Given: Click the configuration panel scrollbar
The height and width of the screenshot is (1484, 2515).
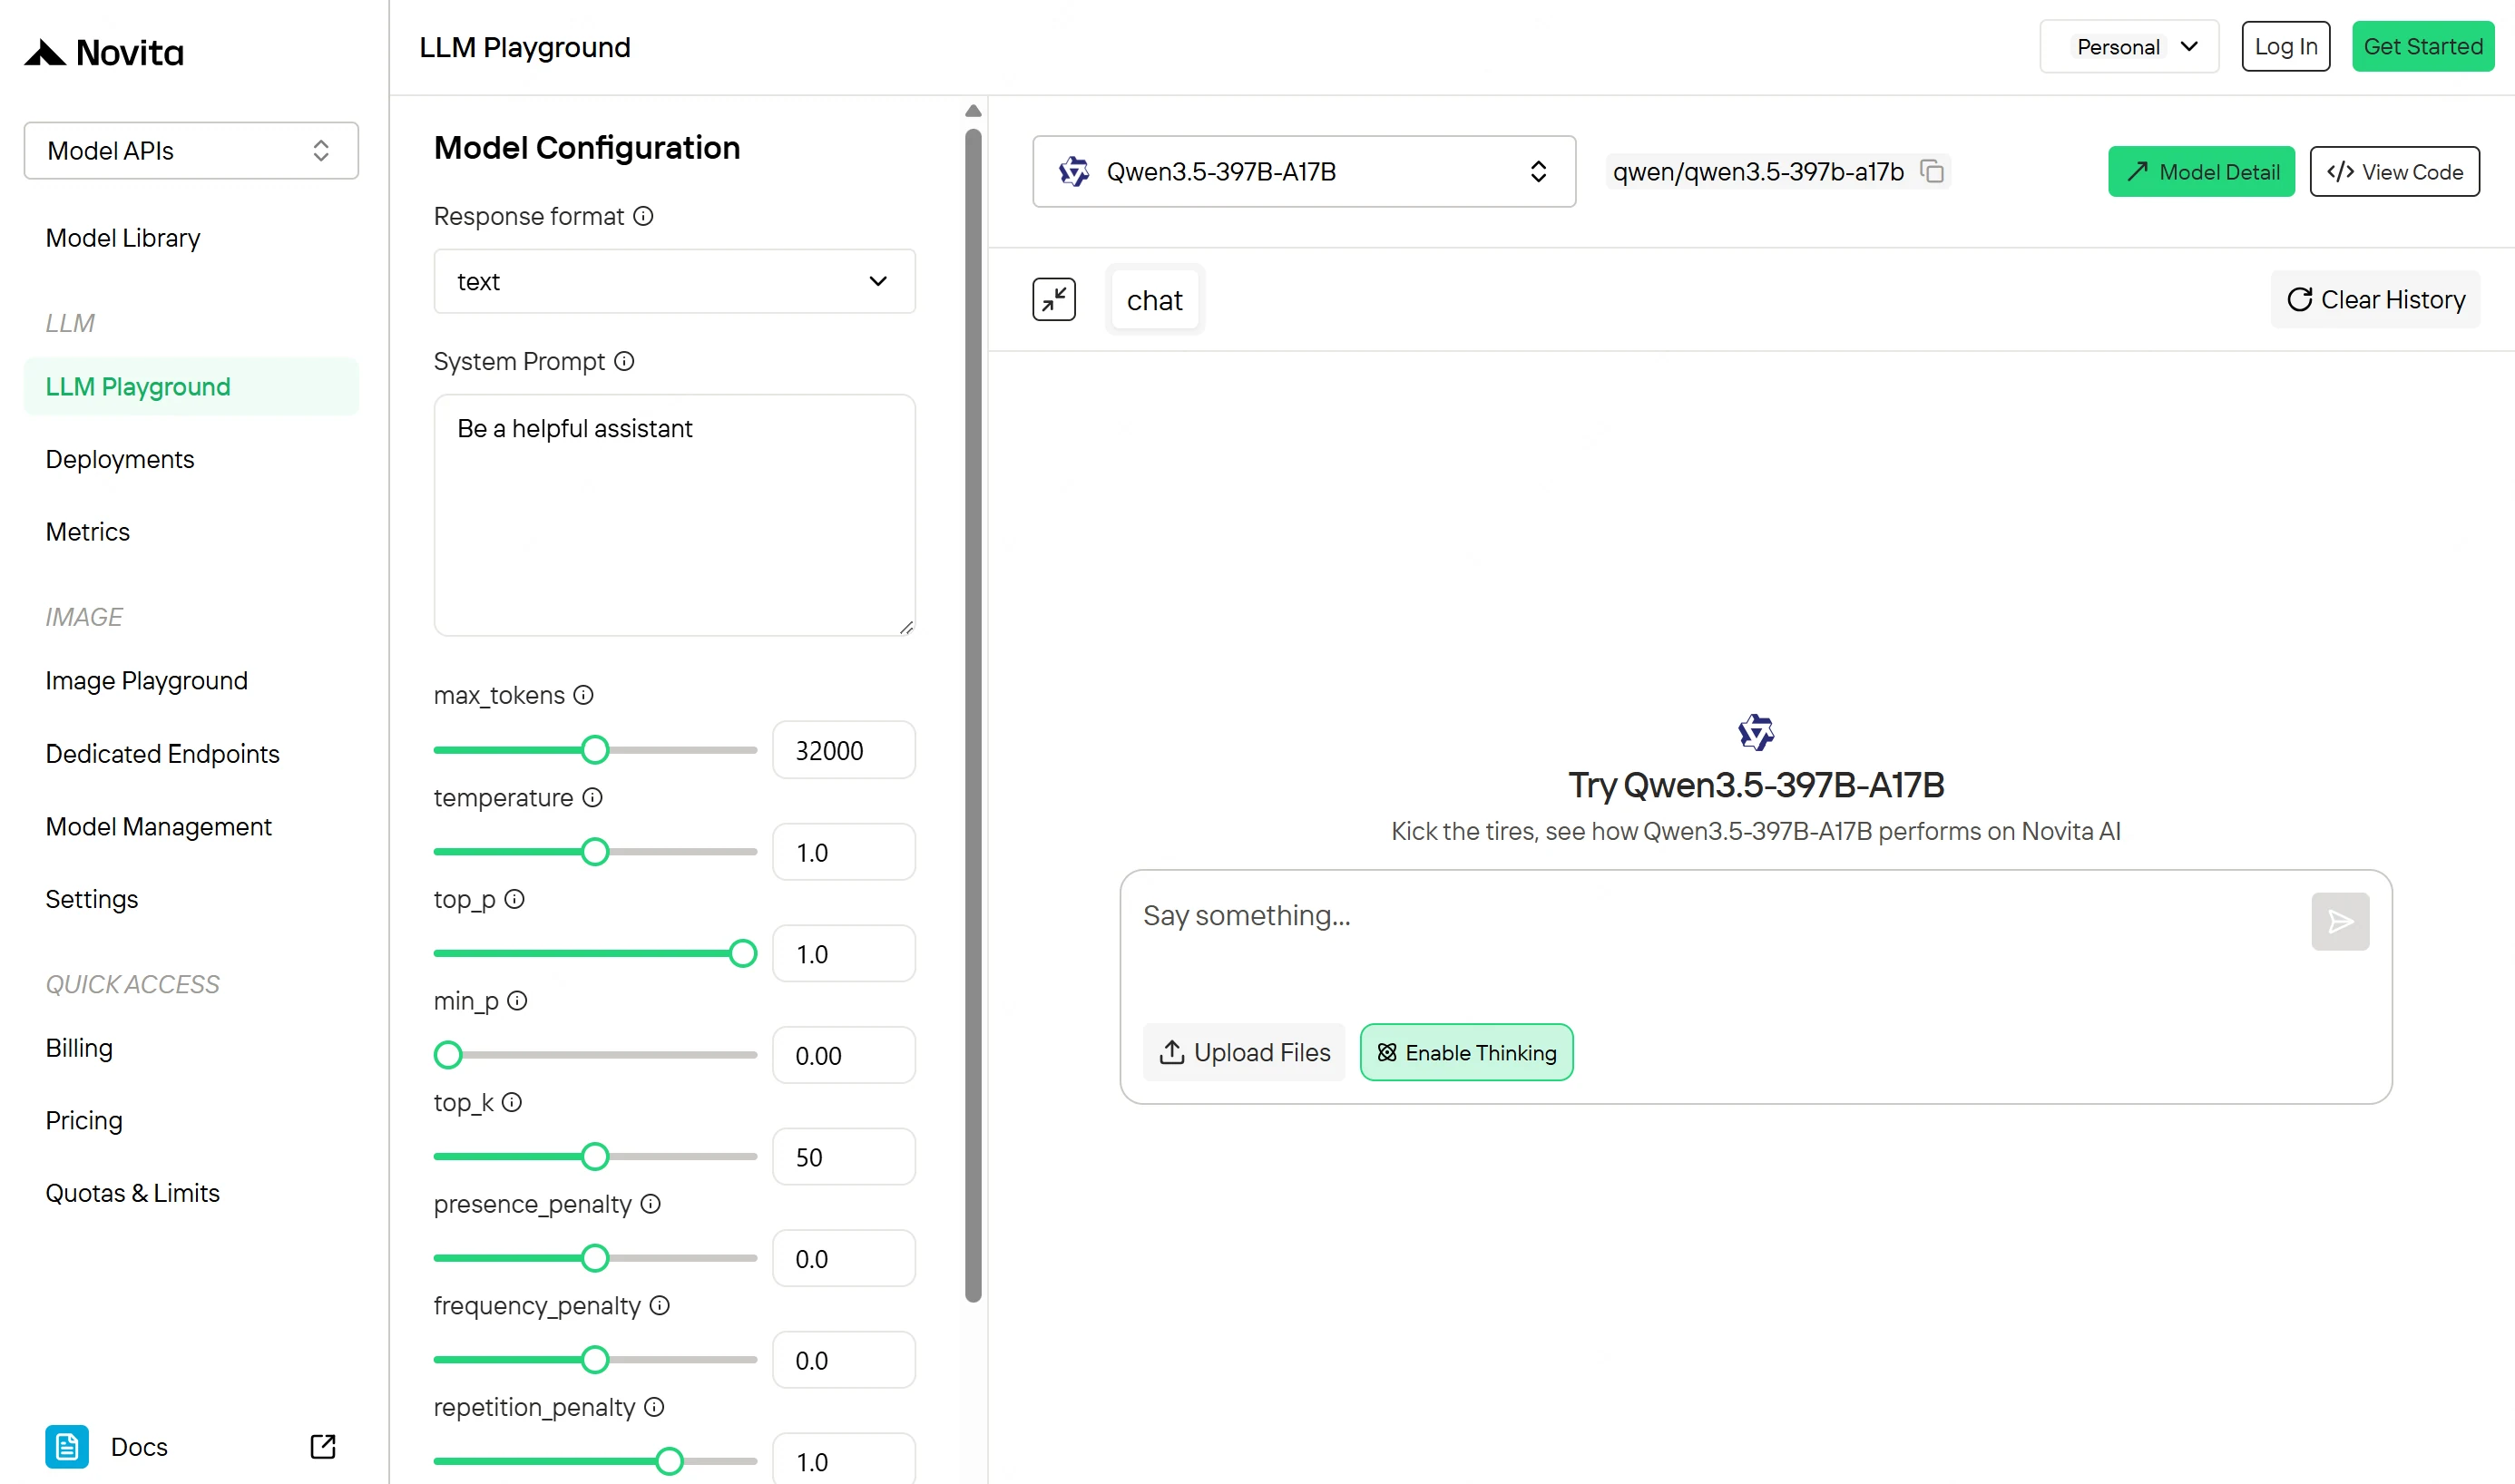Looking at the screenshot, I should pos(973,715).
